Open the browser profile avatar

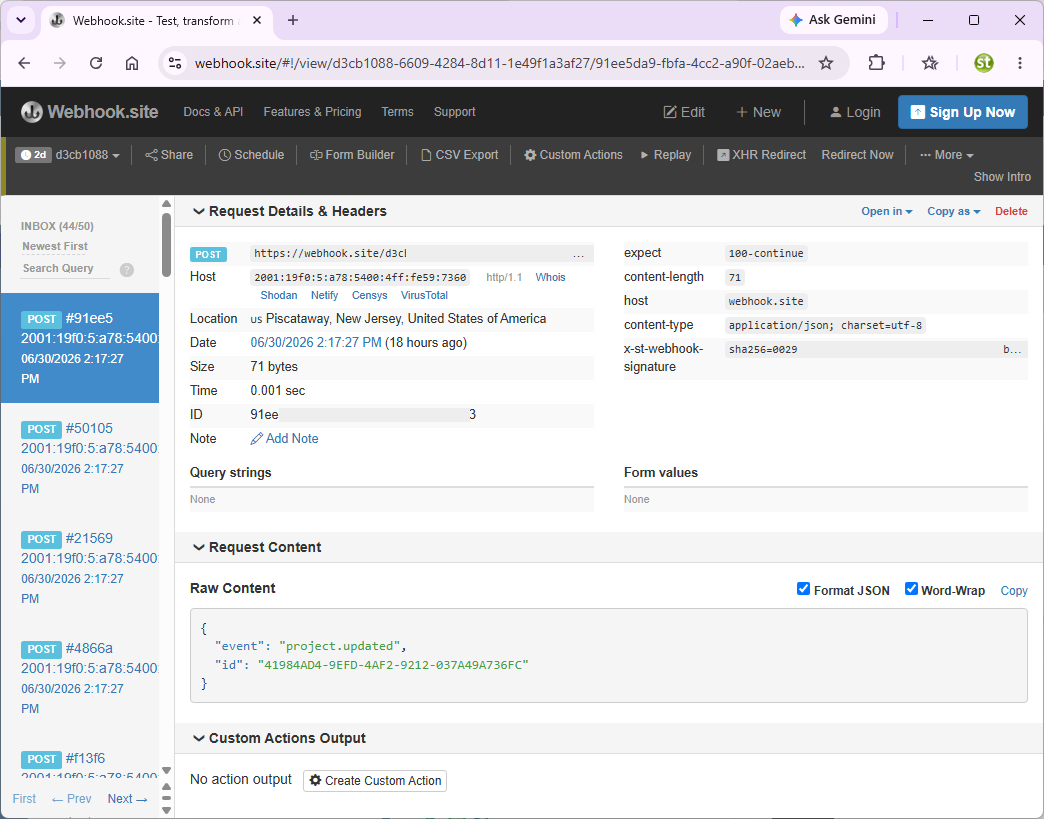(x=983, y=63)
